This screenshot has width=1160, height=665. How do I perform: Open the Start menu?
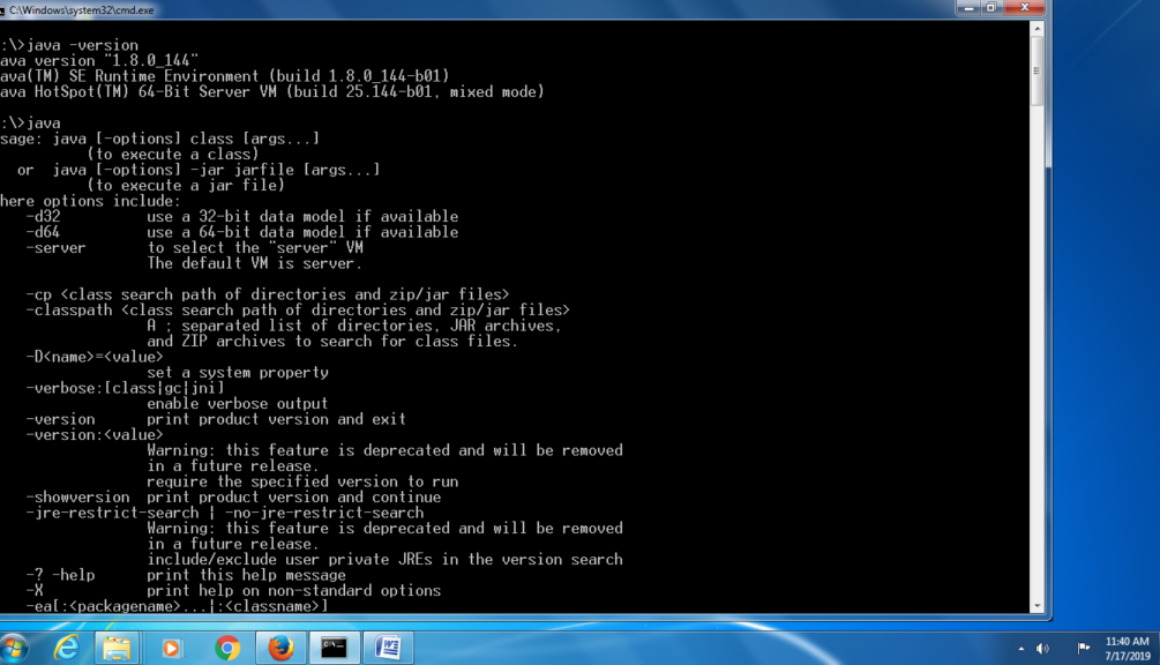(12, 647)
